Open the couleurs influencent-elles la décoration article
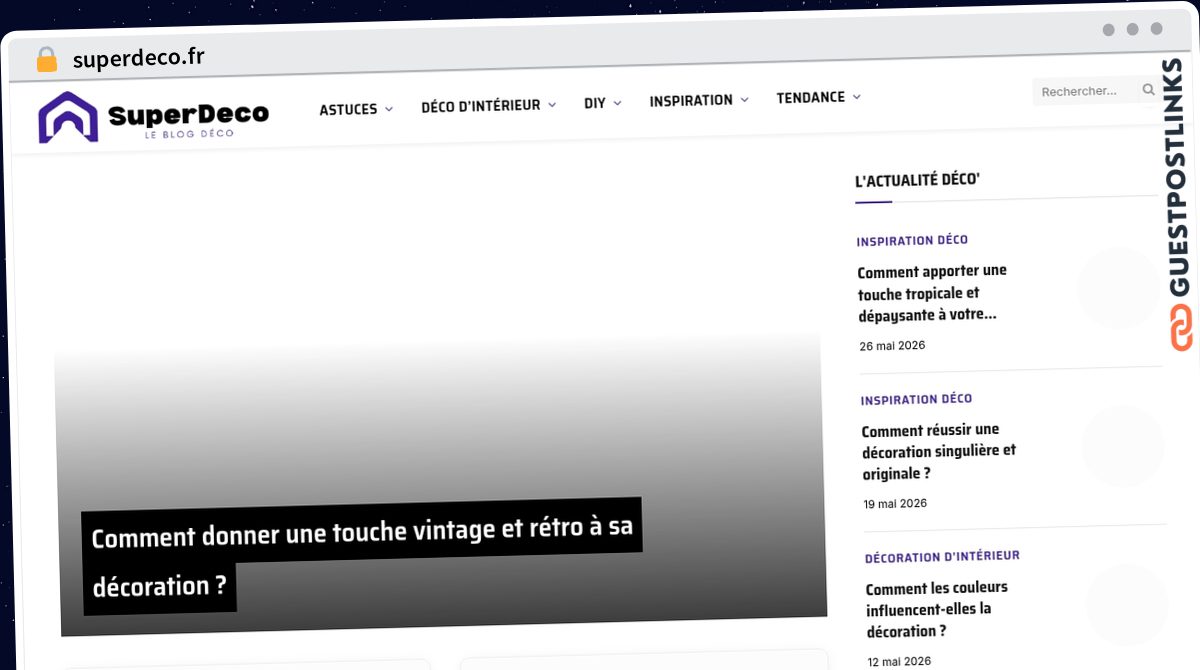This screenshot has width=1200, height=670. point(937,609)
